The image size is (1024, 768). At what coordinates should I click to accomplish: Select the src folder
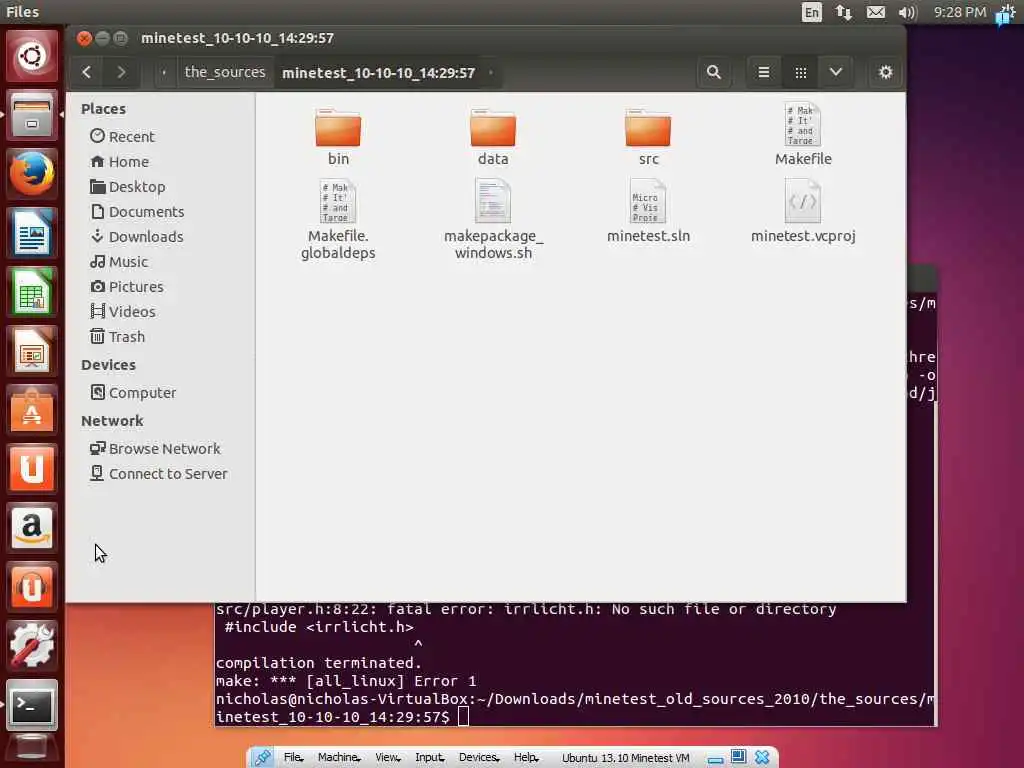648,136
